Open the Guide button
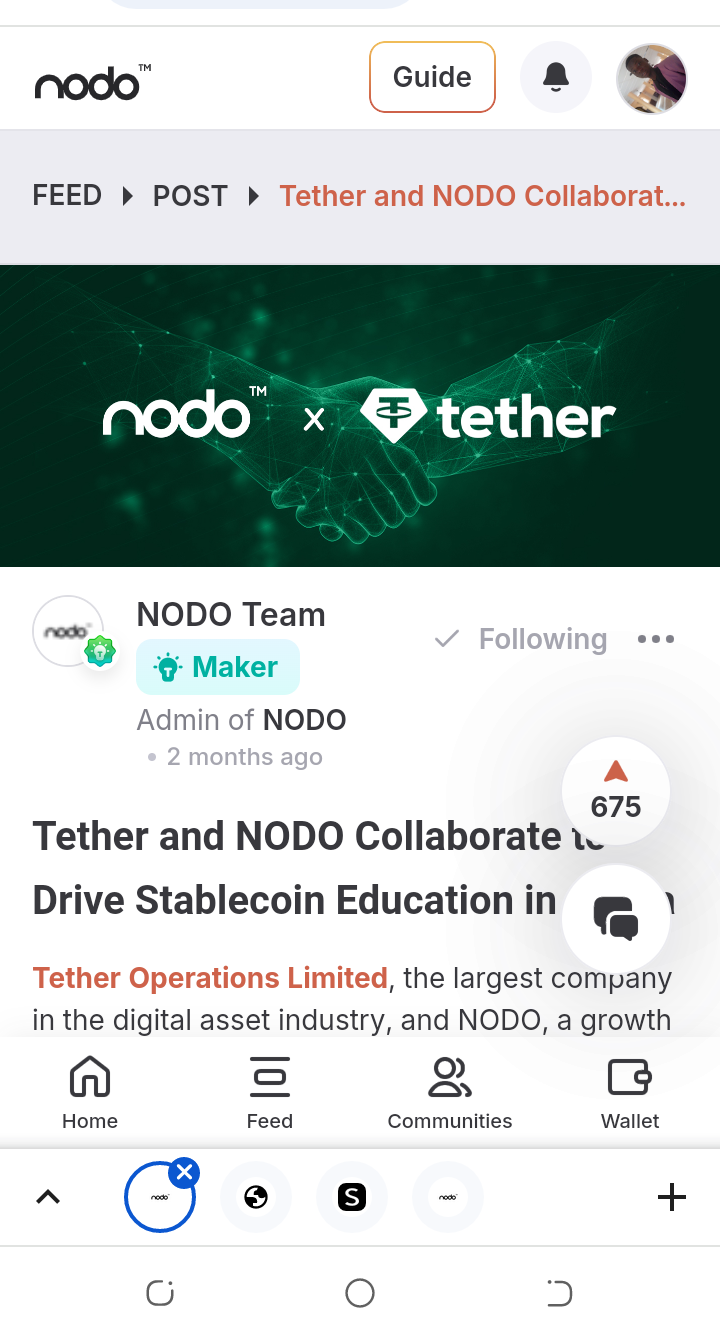 (x=432, y=77)
